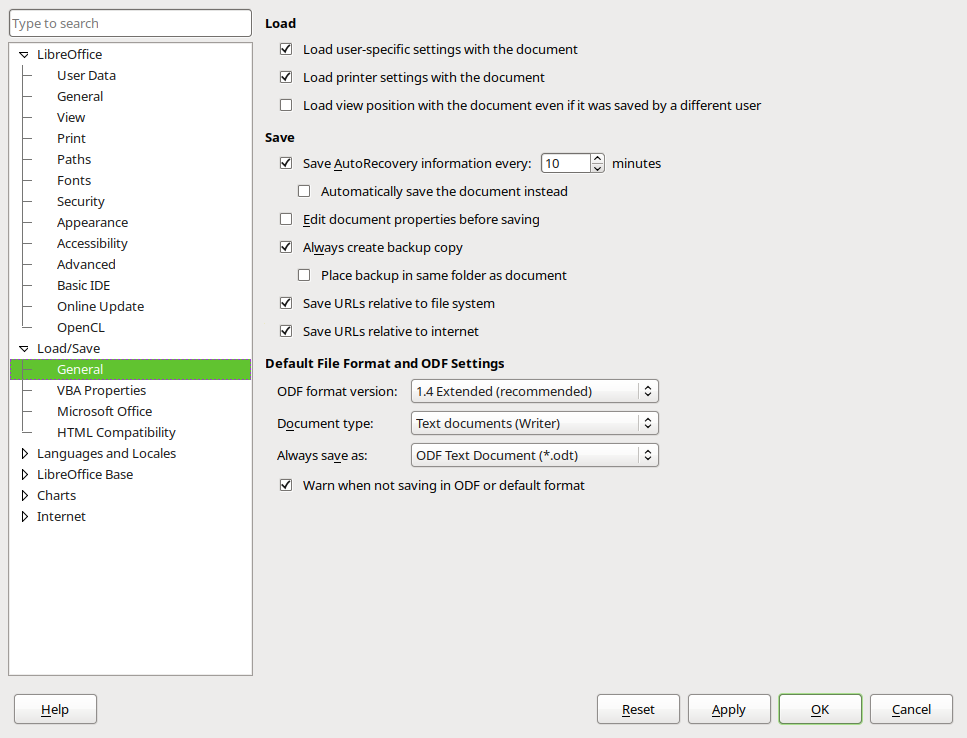Enable Automatically save the document instead
967x738 pixels.
pyautogui.click(x=304, y=191)
